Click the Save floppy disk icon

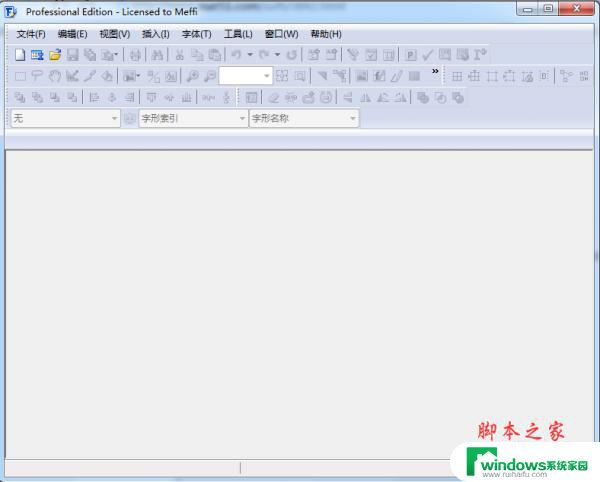coord(72,55)
